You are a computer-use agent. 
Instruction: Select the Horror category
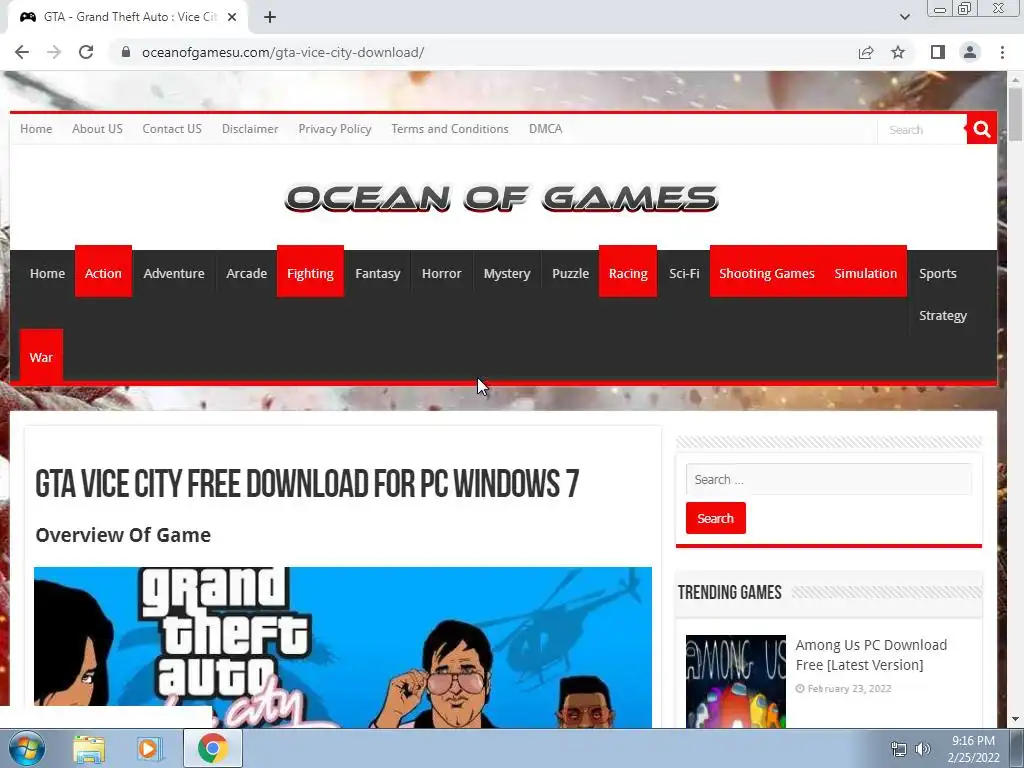[441, 273]
